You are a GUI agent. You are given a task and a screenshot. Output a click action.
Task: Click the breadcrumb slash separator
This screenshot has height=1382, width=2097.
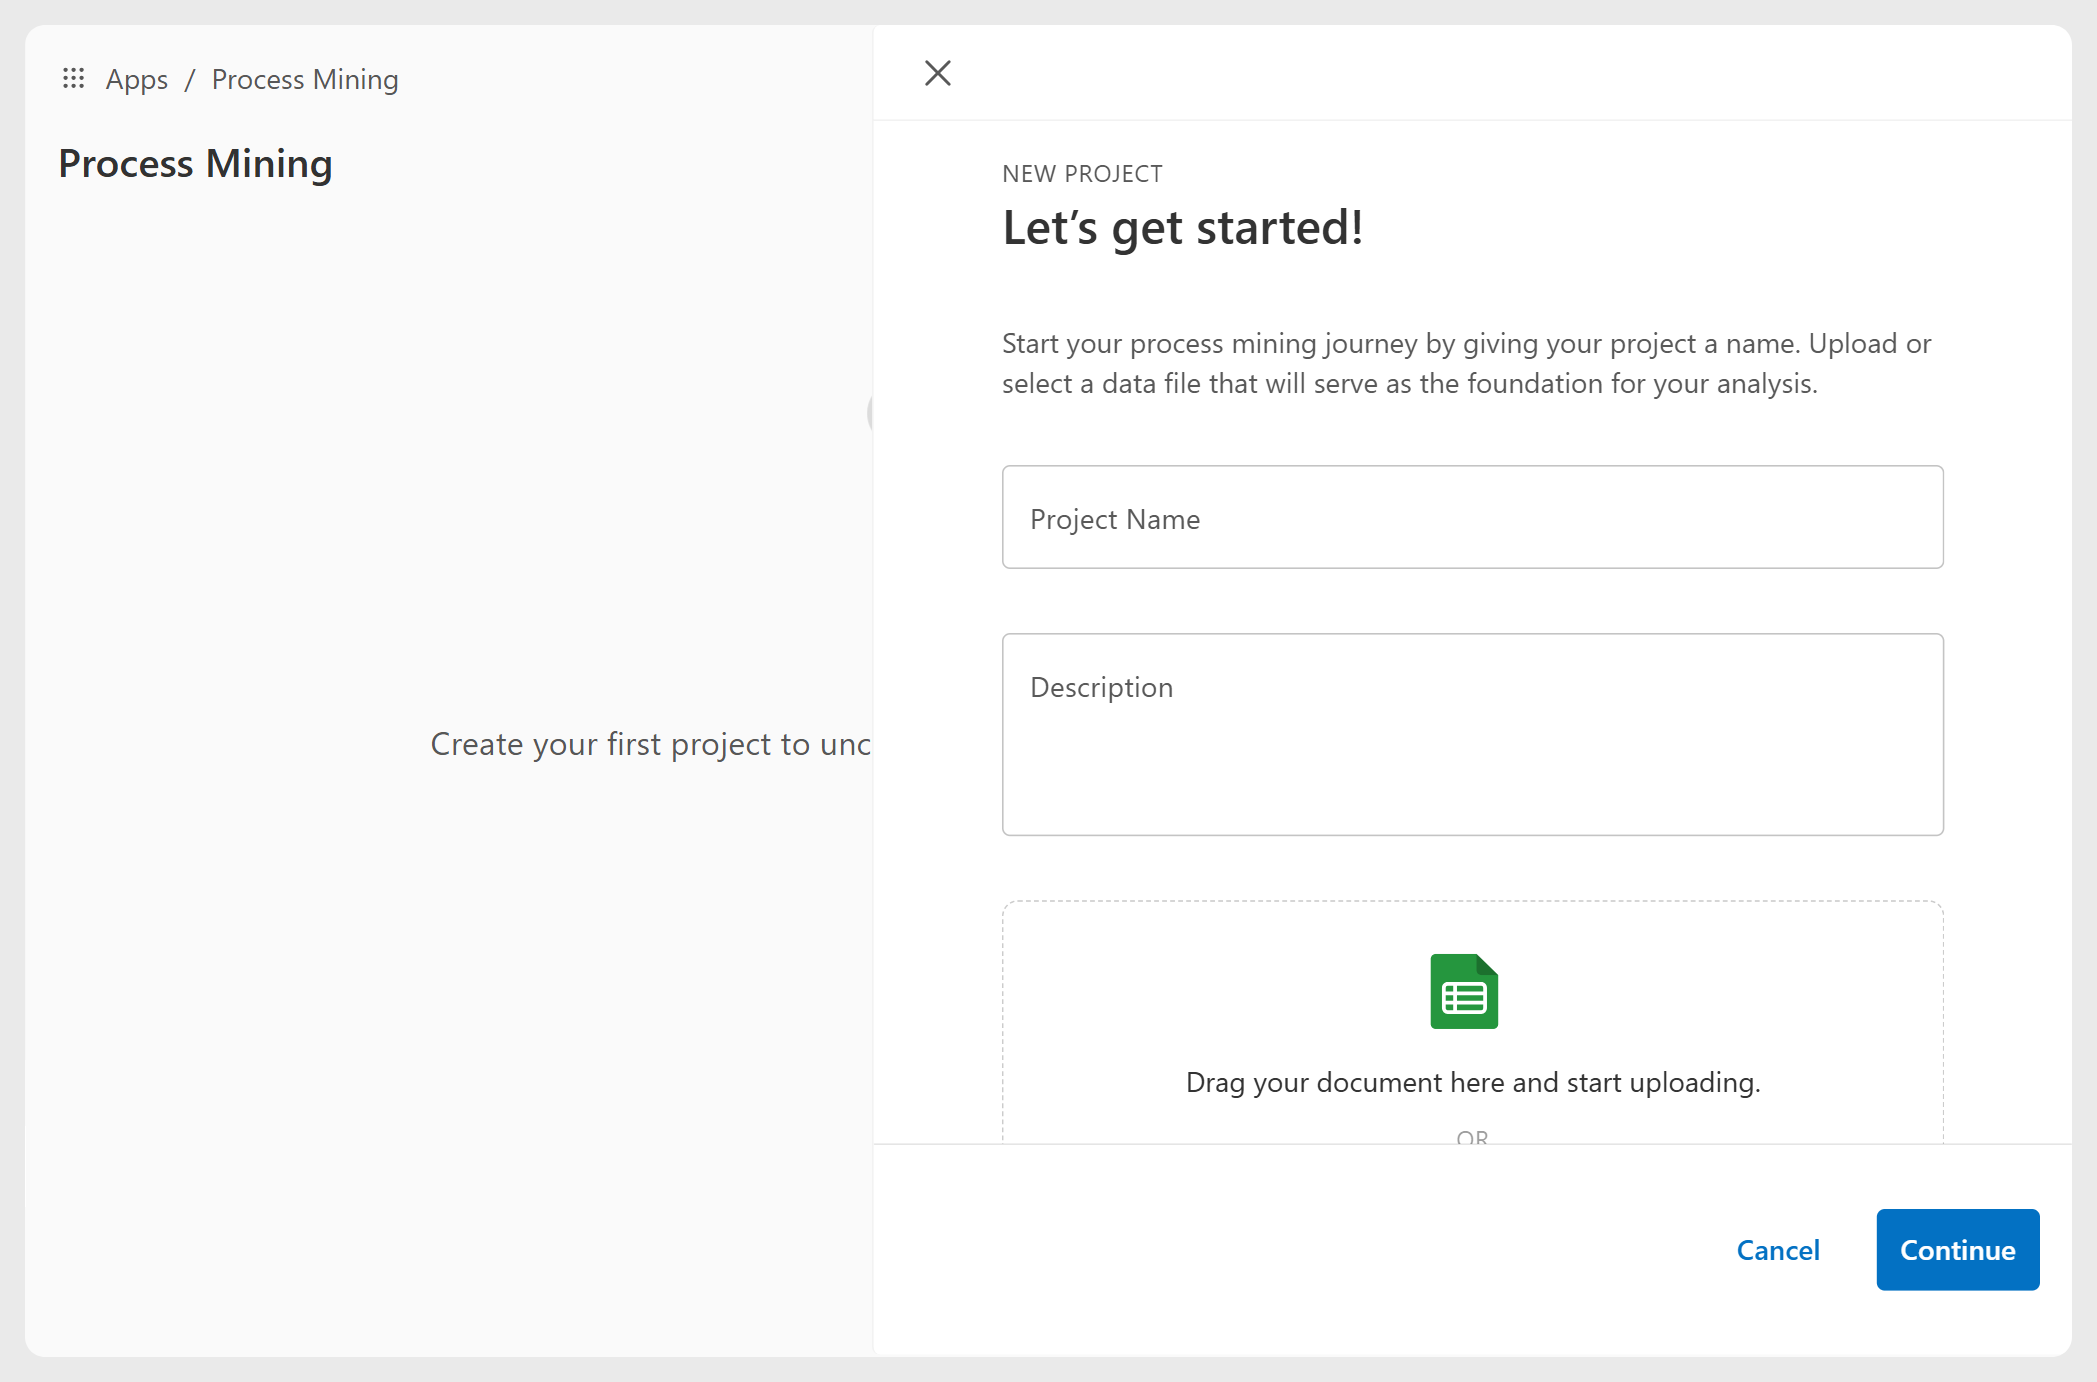pyautogui.click(x=189, y=79)
